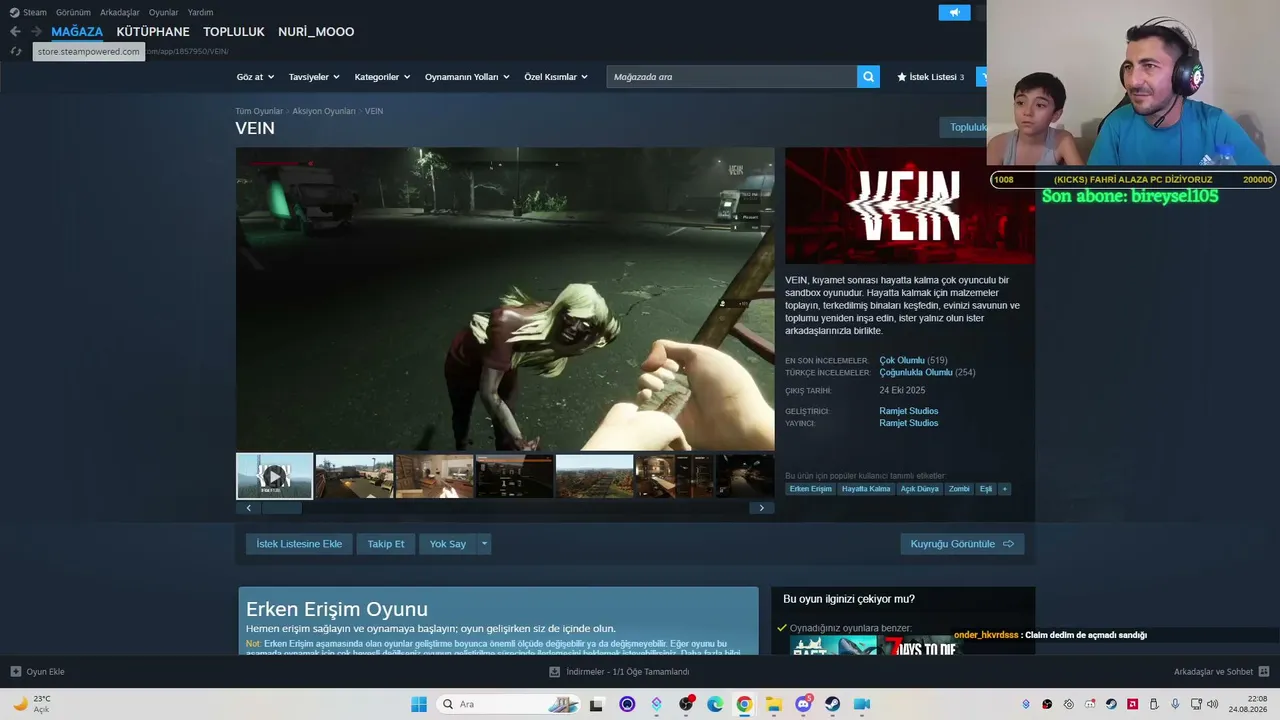The height and width of the screenshot is (720, 1280).
Task: Launch Google Chrome from the taskbar
Action: 744,704
